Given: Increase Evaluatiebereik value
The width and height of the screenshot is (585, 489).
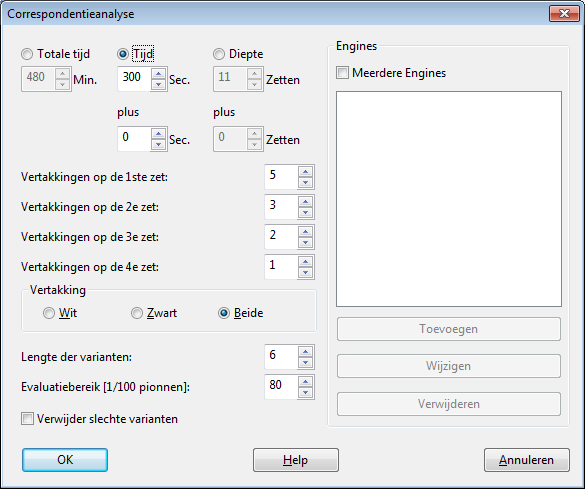Looking at the screenshot, I should (x=306, y=382).
